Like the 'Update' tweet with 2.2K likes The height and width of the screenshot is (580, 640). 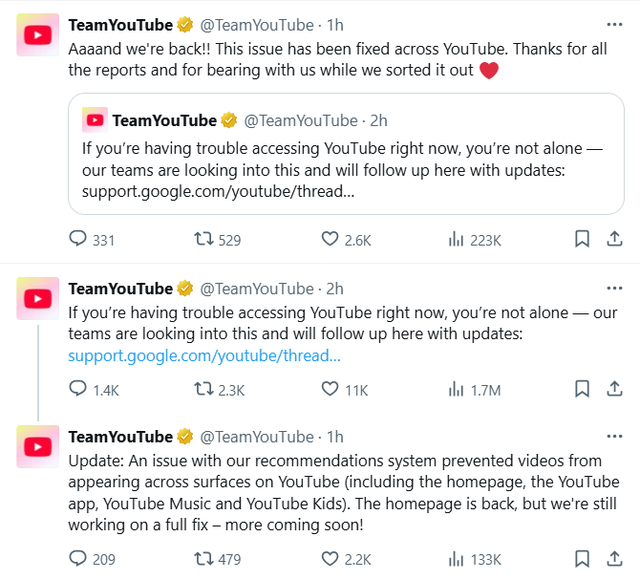330,559
